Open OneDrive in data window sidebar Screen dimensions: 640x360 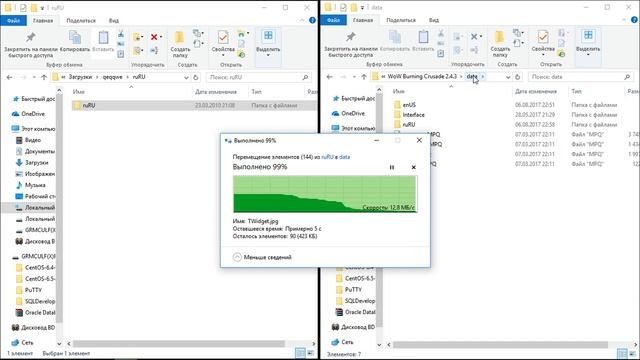[x=353, y=113]
